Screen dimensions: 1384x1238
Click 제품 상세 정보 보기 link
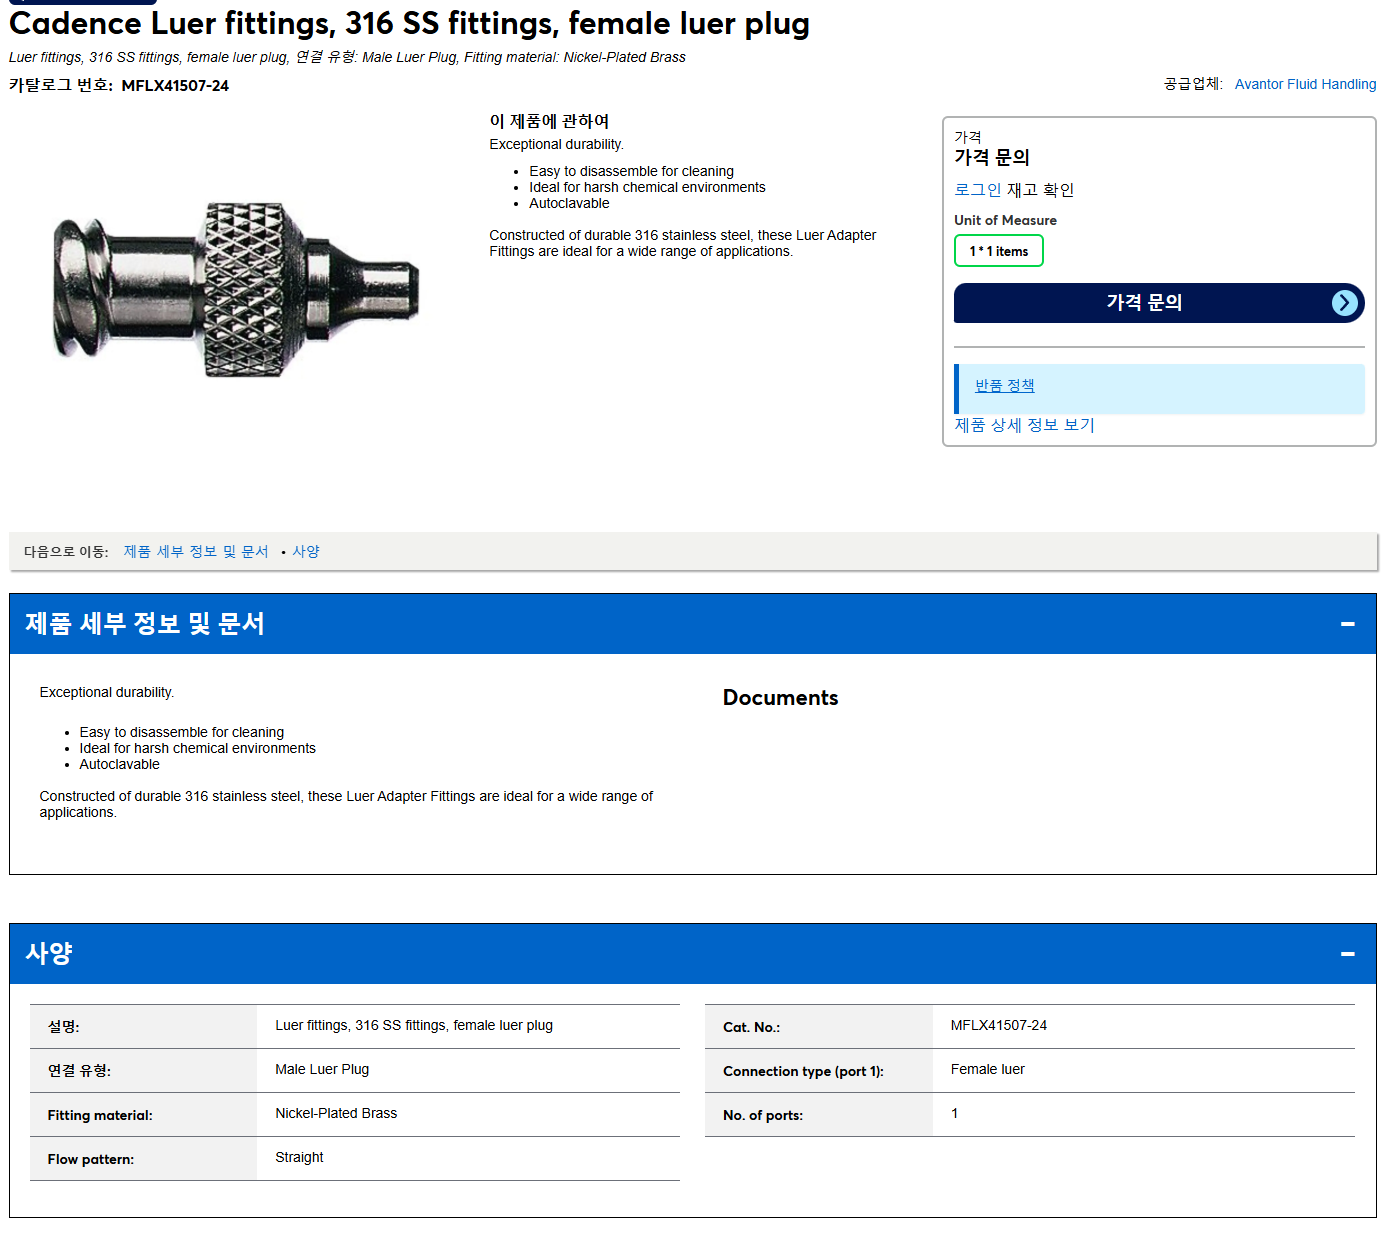(x=1024, y=425)
